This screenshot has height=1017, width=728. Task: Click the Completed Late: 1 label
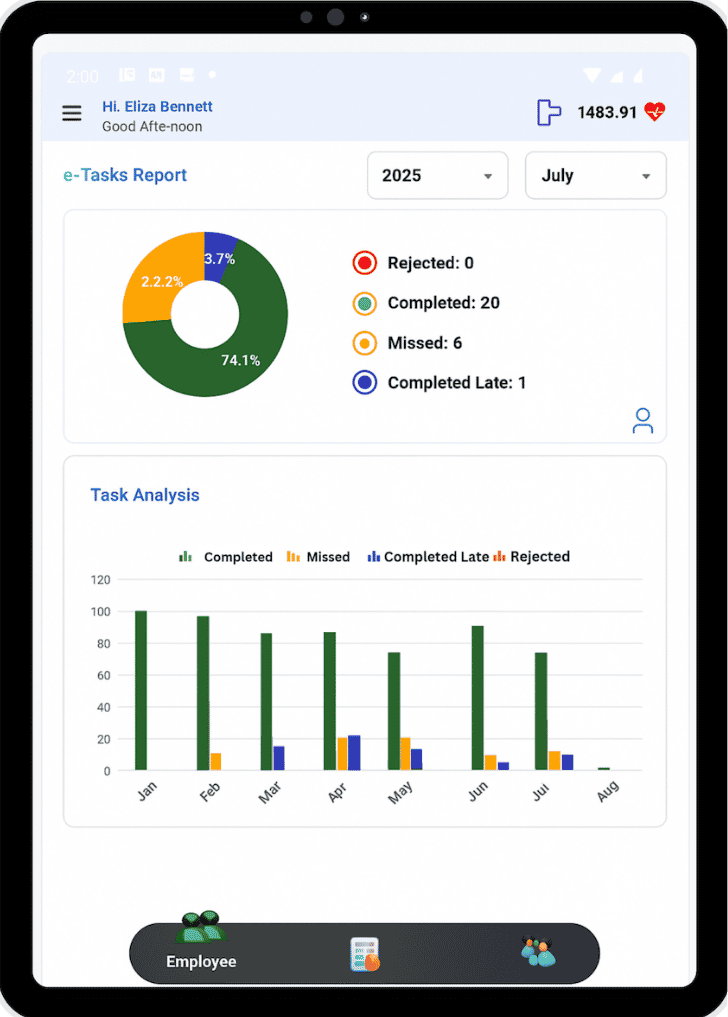pos(457,383)
